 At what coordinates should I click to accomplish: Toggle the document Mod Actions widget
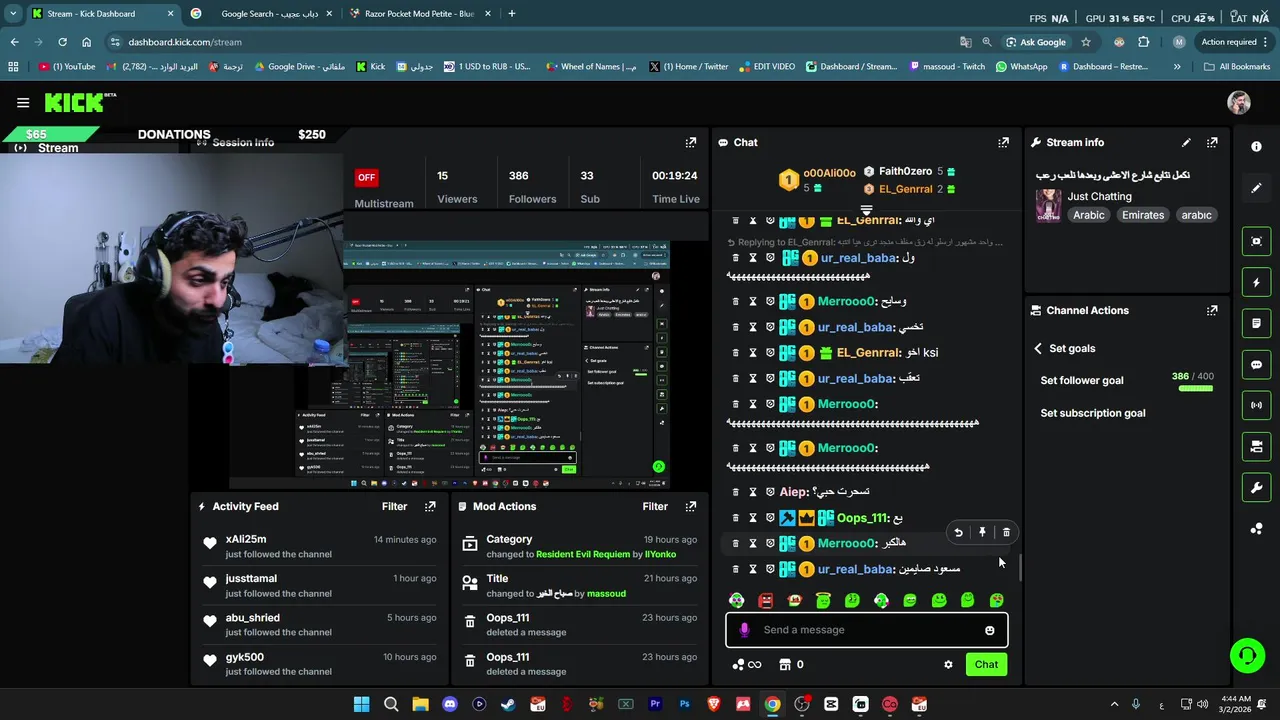pos(1256,324)
